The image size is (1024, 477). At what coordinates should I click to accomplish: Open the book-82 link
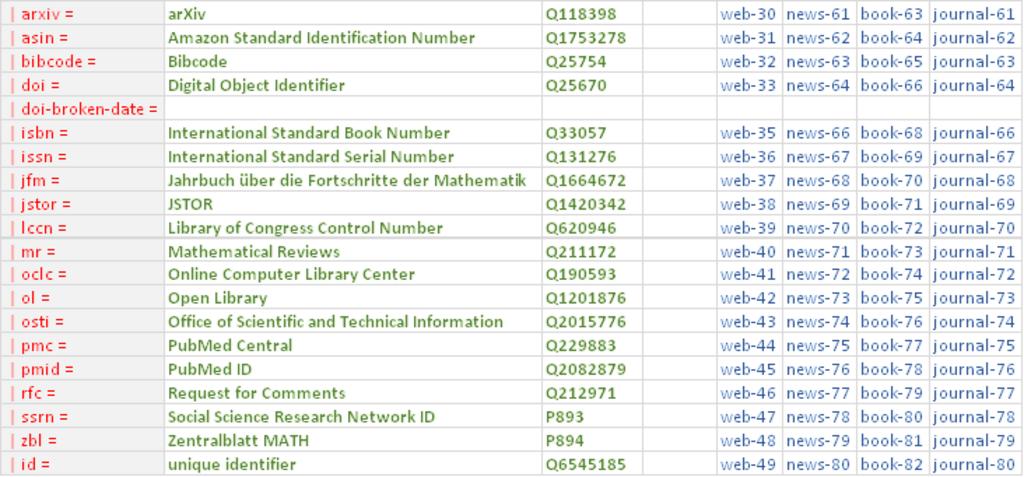coord(891,465)
